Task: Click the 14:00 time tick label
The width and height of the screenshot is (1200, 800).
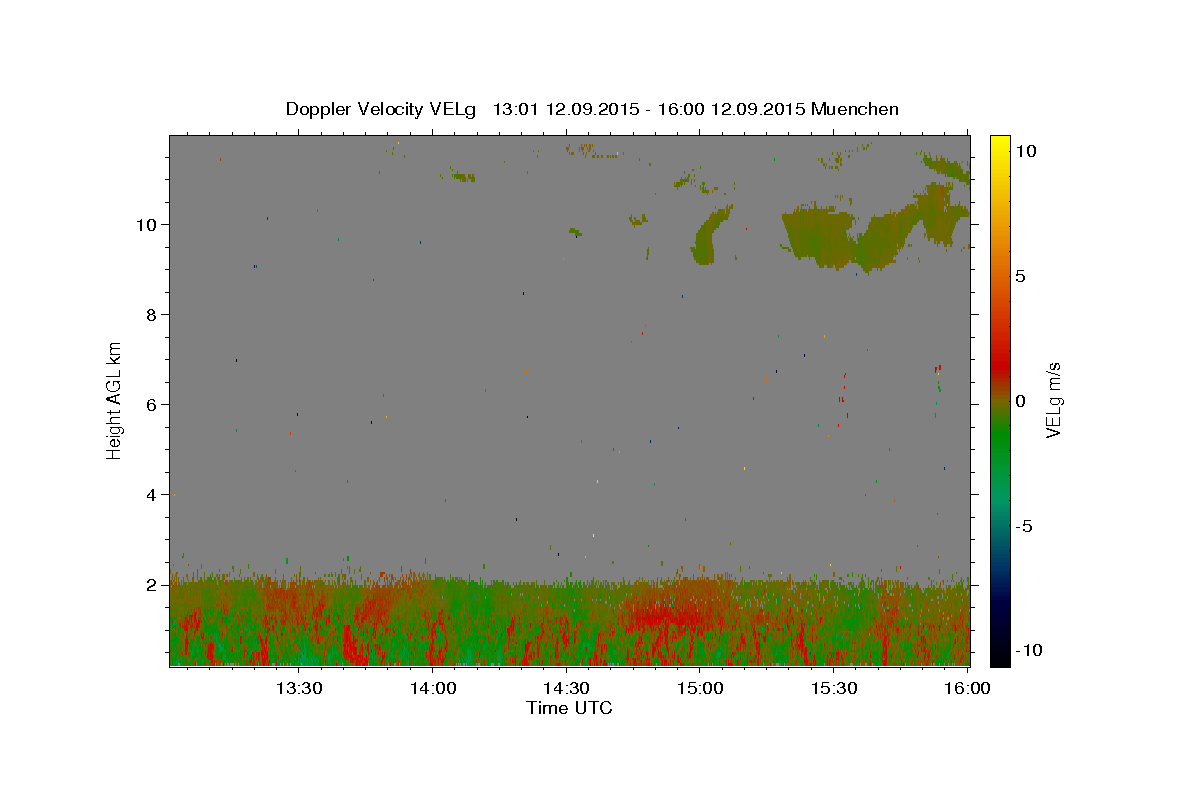Action: tap(432, 688)
